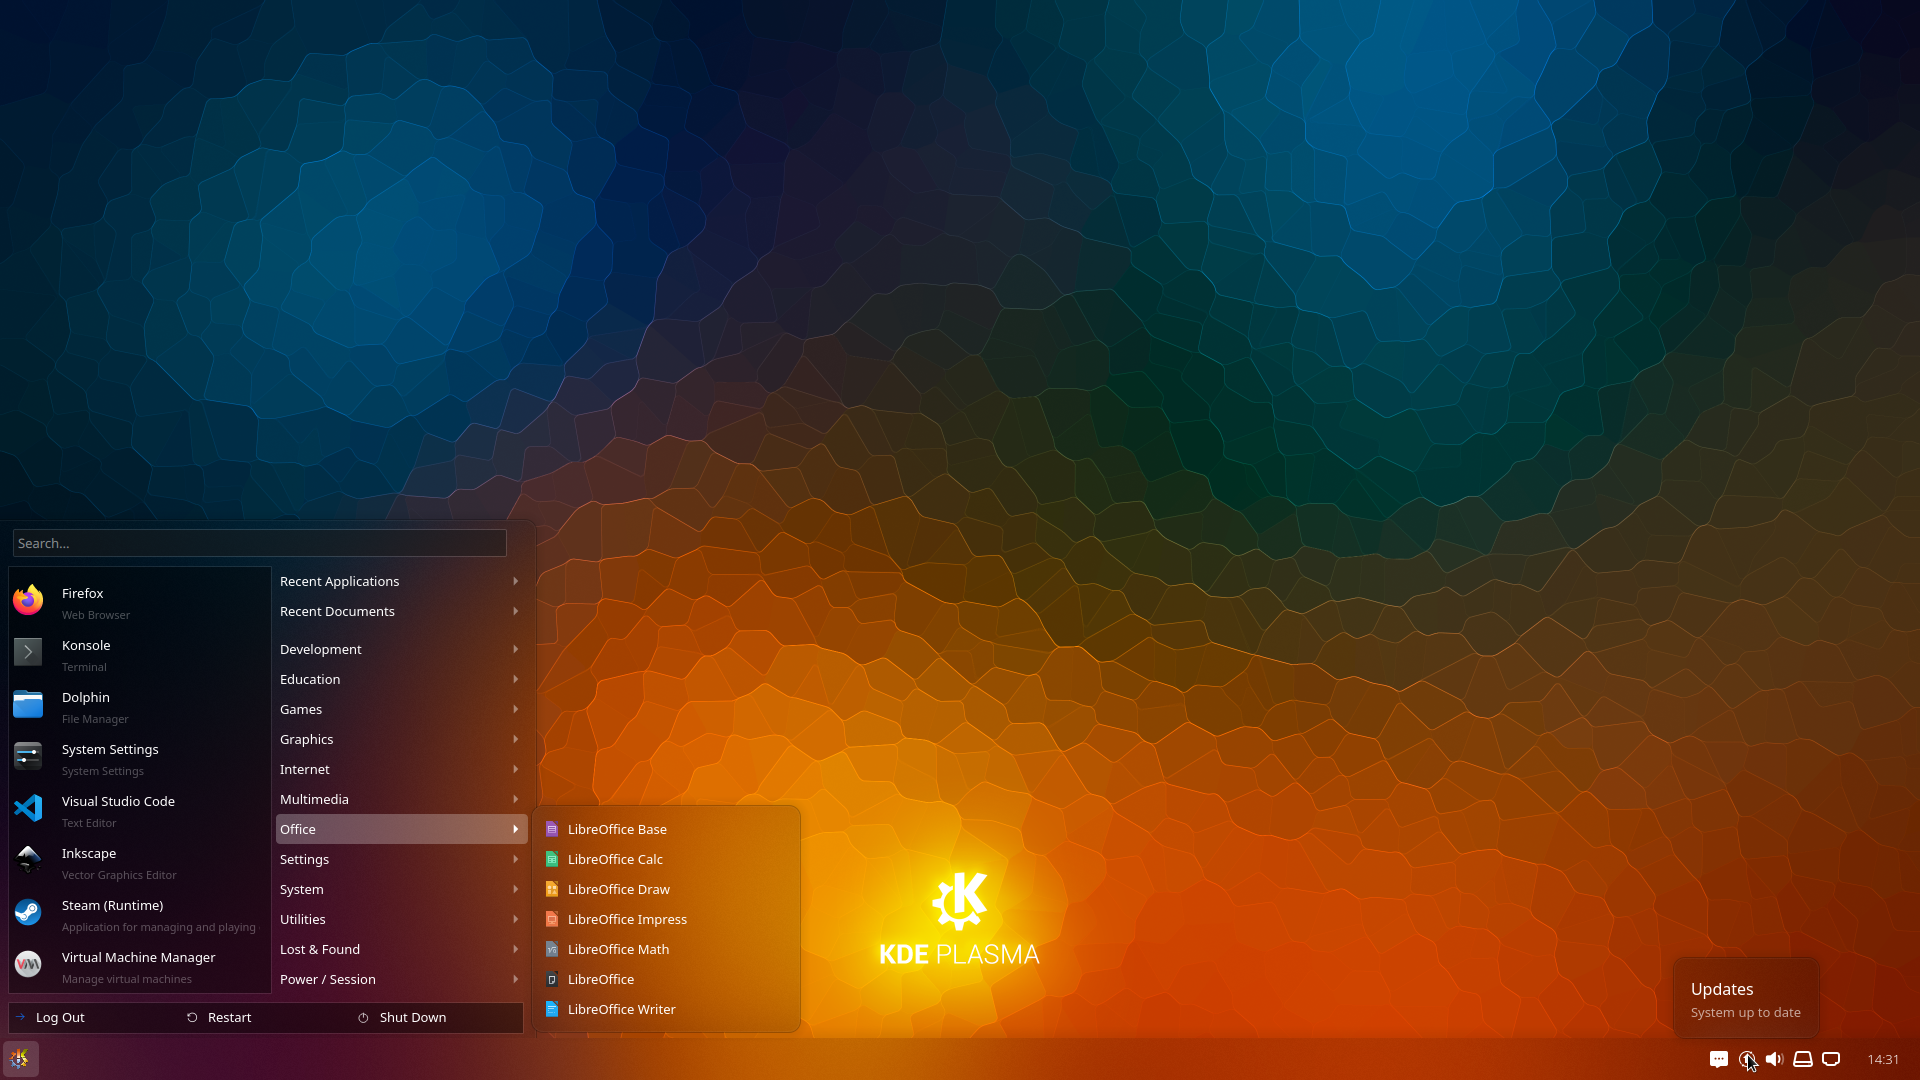
Task: Click the "Web Browser" subtitle
Action: click(96, 615)
